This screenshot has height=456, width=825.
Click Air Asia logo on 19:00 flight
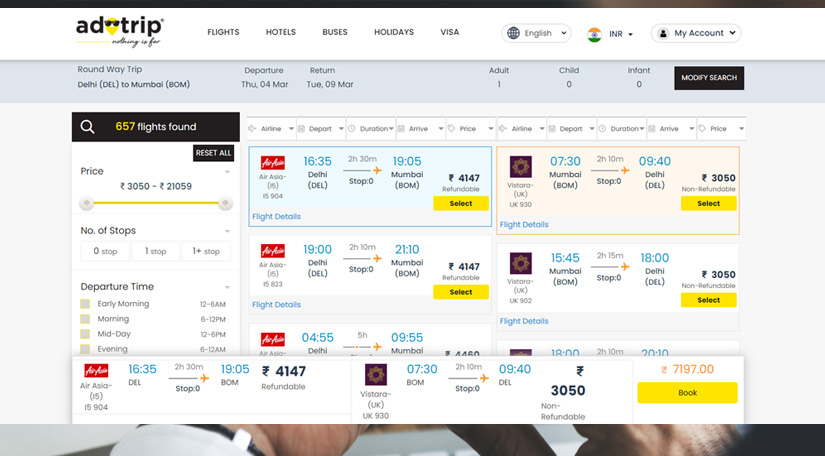(273, 250)
